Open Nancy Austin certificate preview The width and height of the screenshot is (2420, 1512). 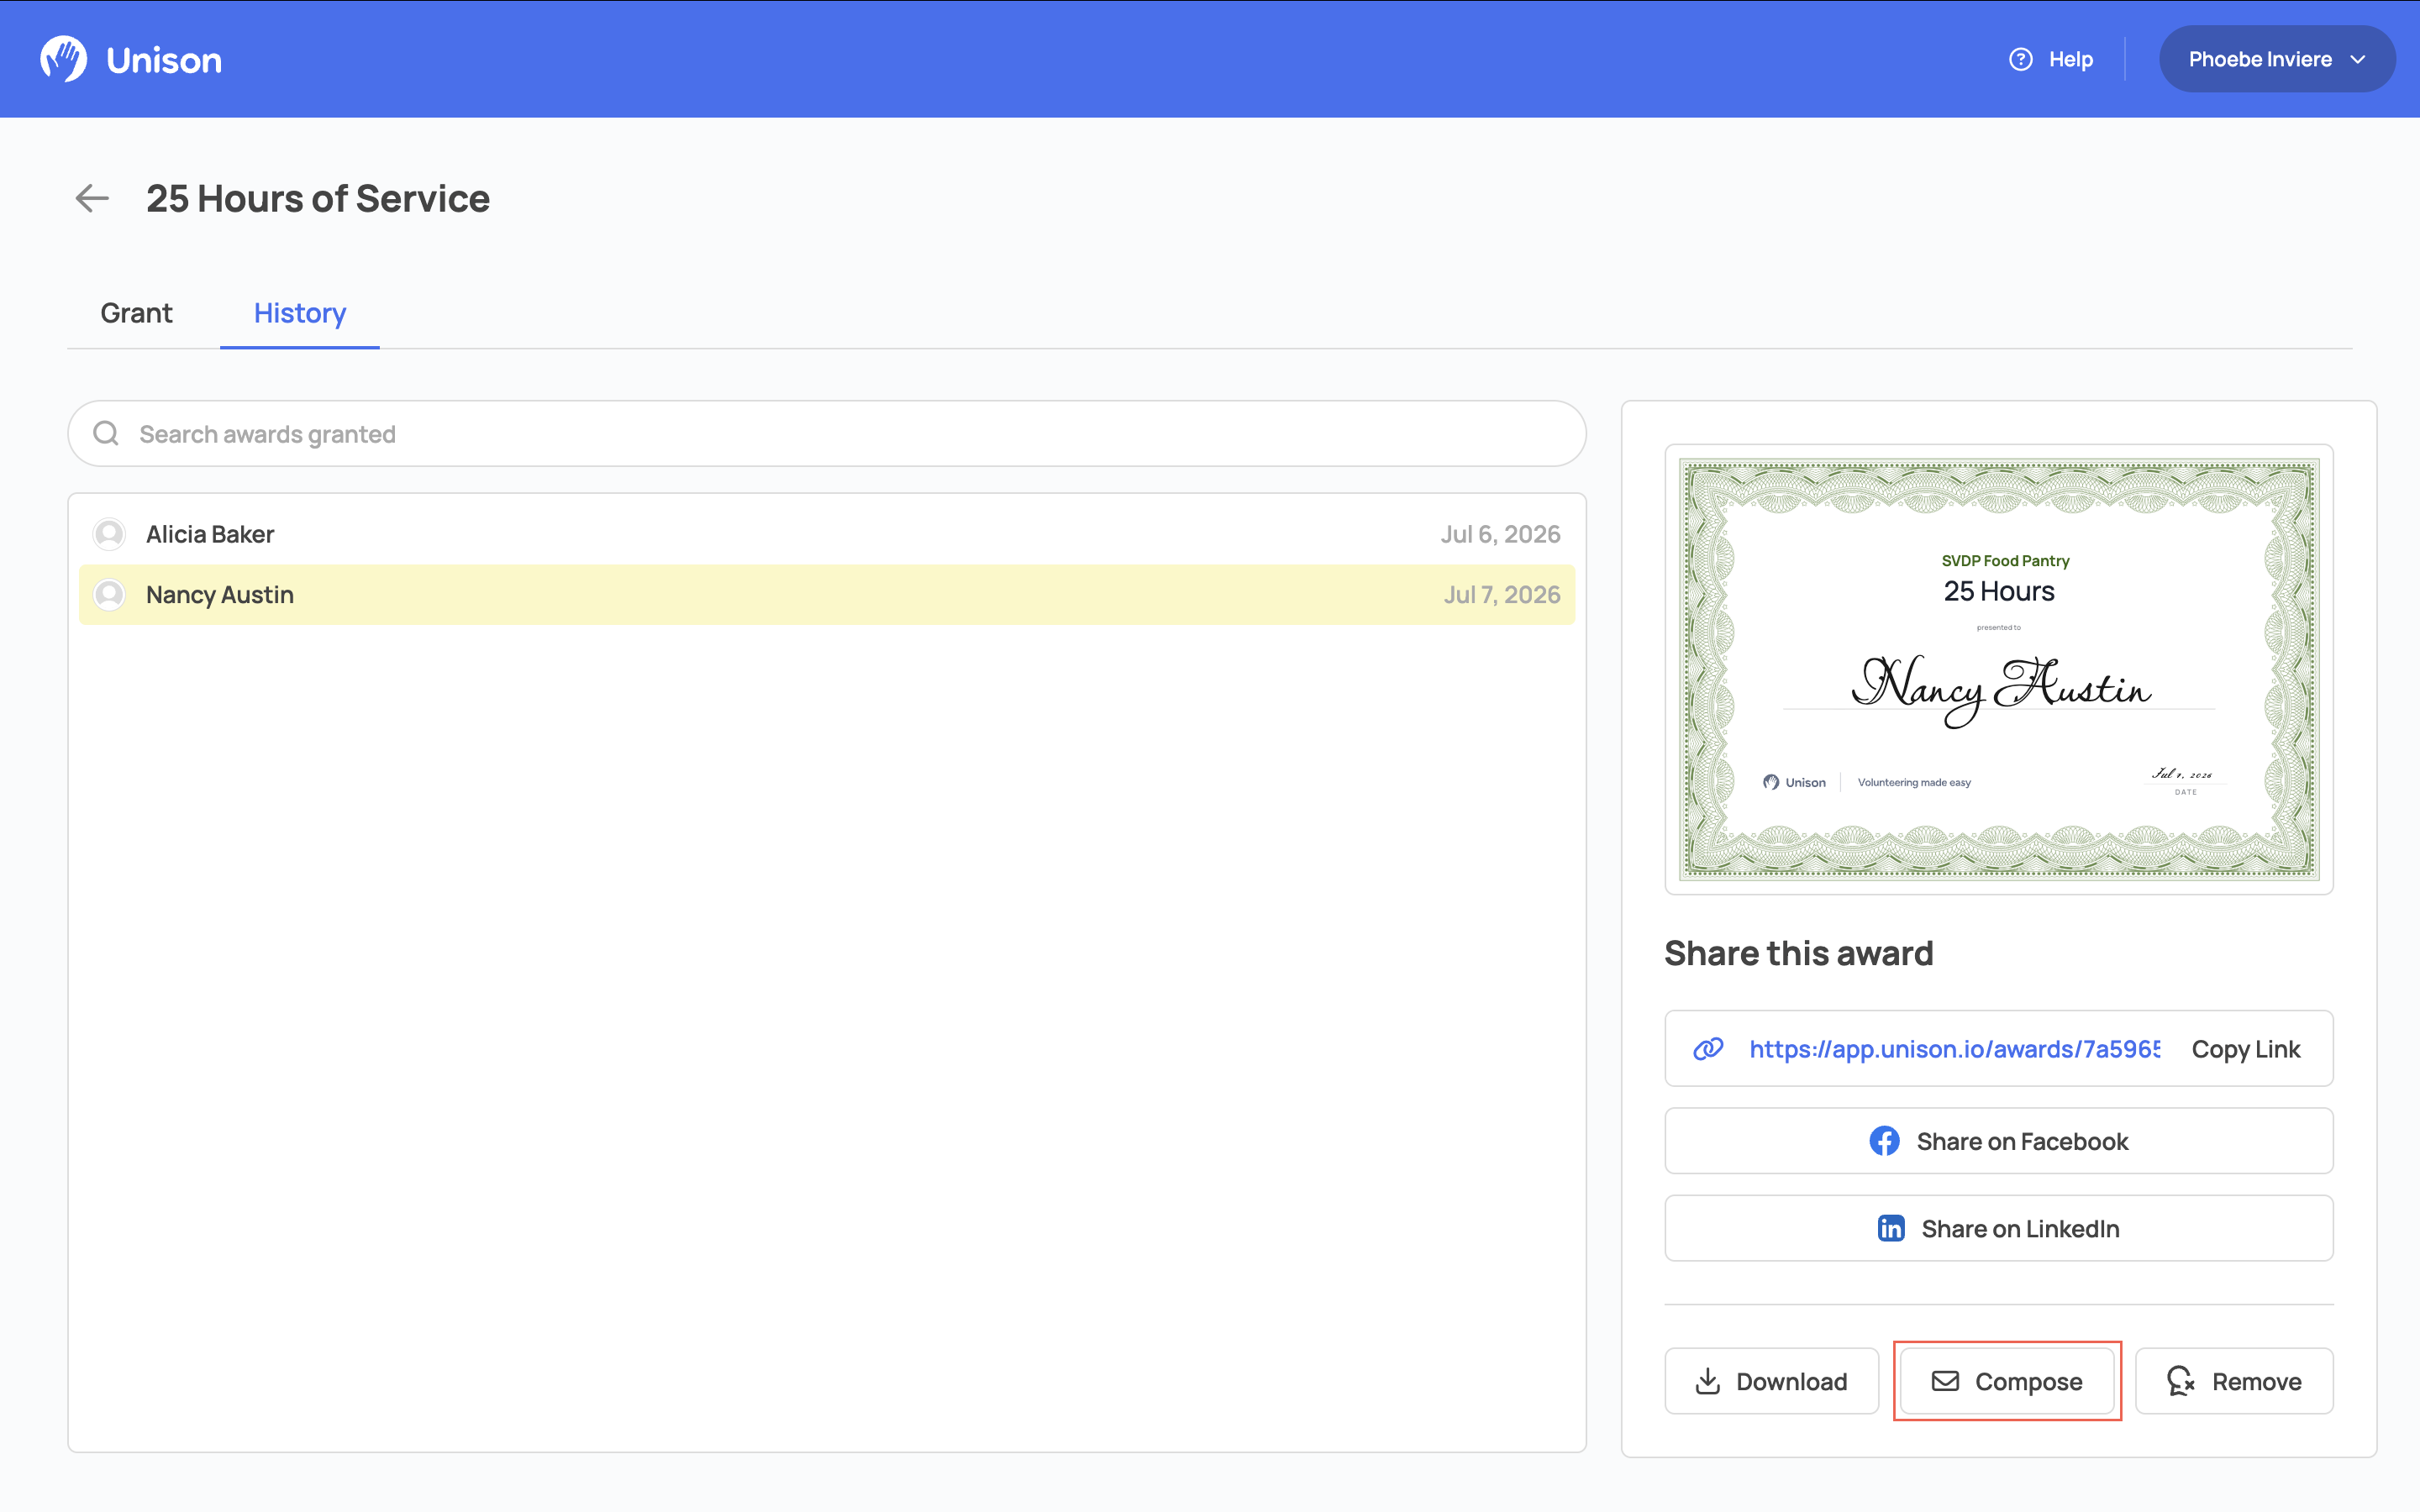tap(1998, 669)
